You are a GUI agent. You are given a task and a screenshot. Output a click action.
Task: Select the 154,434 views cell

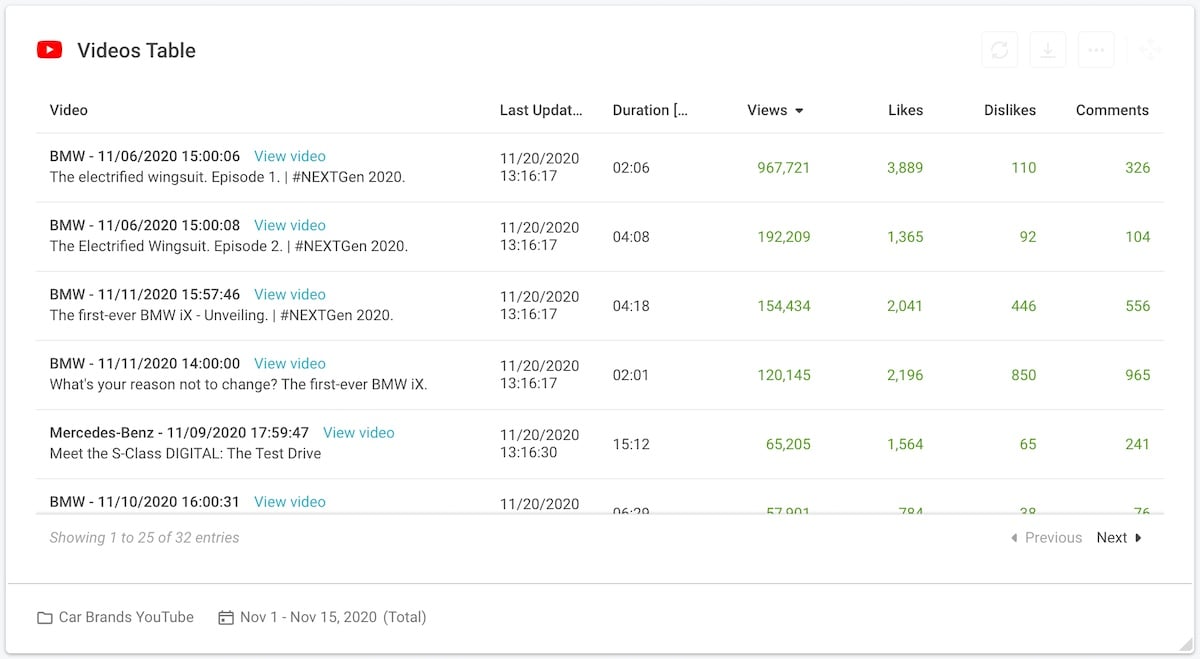(x=783, y=305)
